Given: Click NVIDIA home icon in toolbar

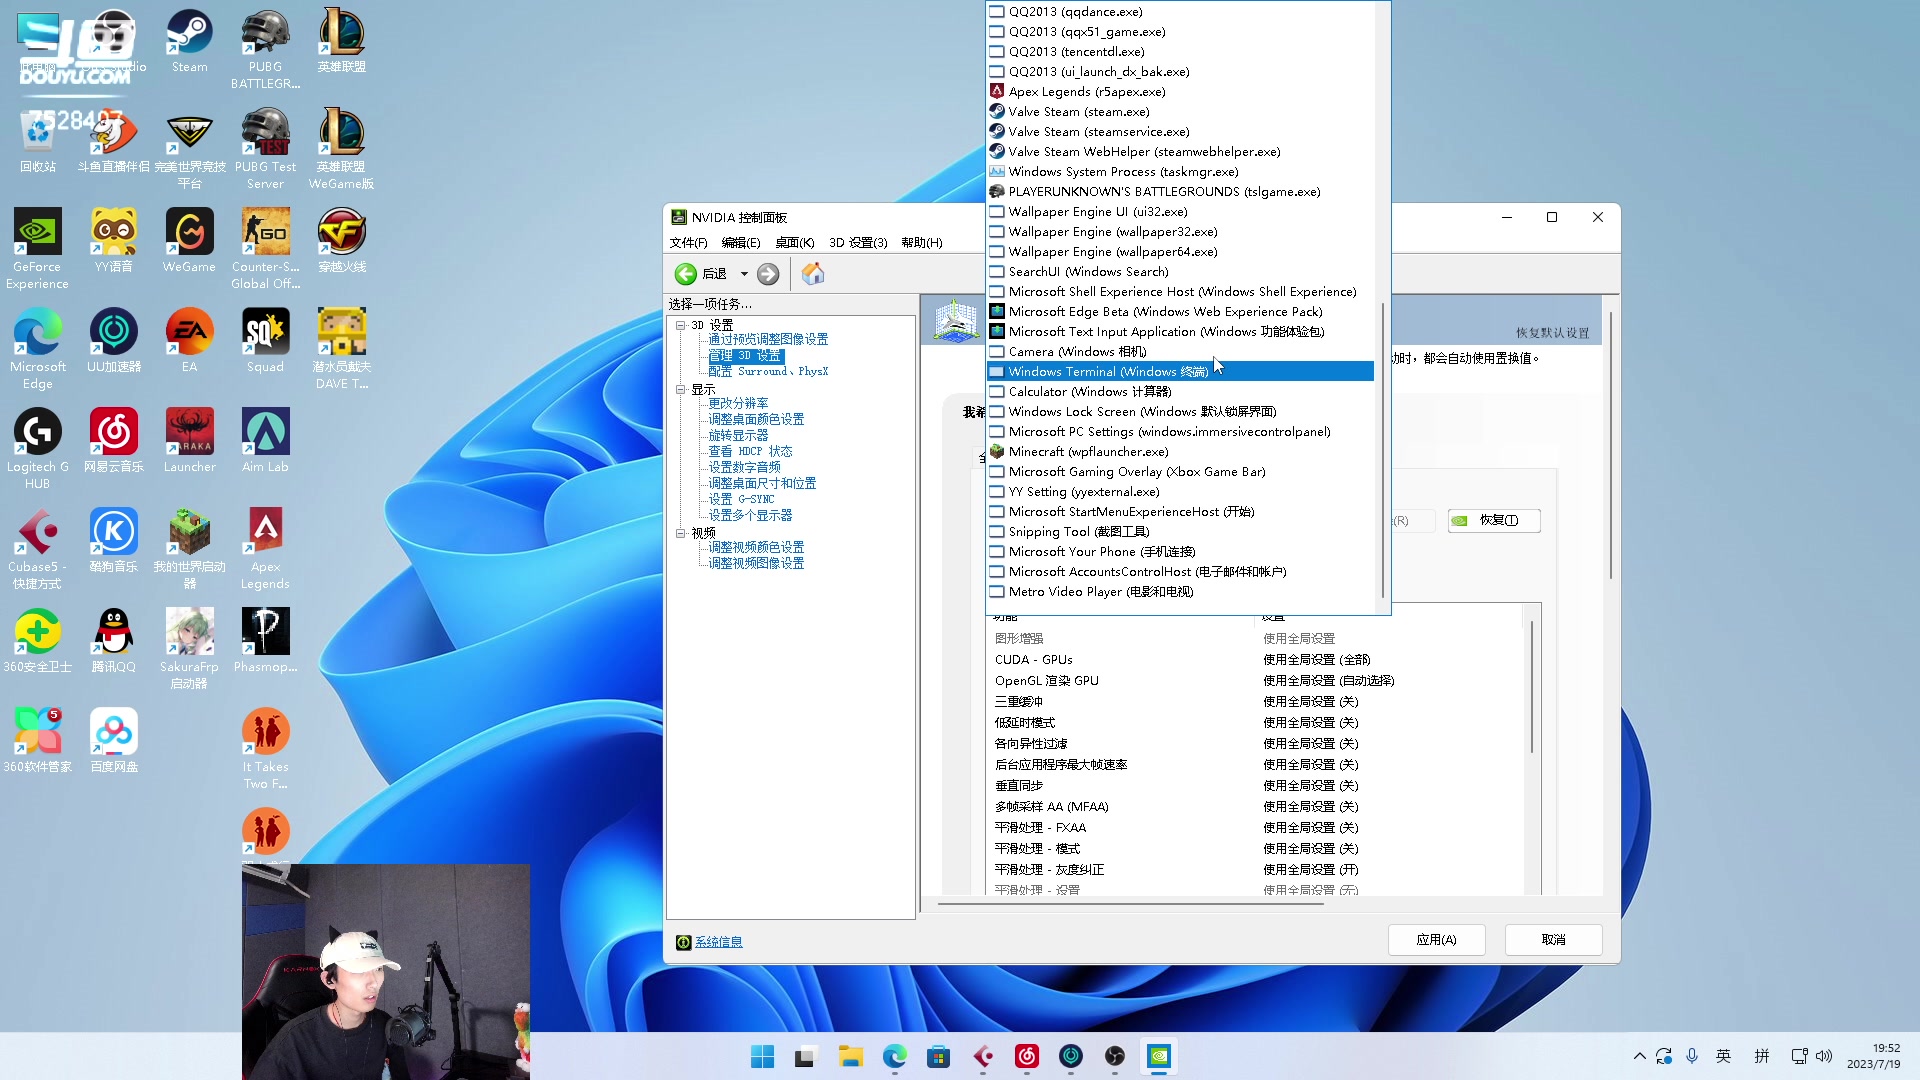Looking at the screenshot, I should [813, 274].
